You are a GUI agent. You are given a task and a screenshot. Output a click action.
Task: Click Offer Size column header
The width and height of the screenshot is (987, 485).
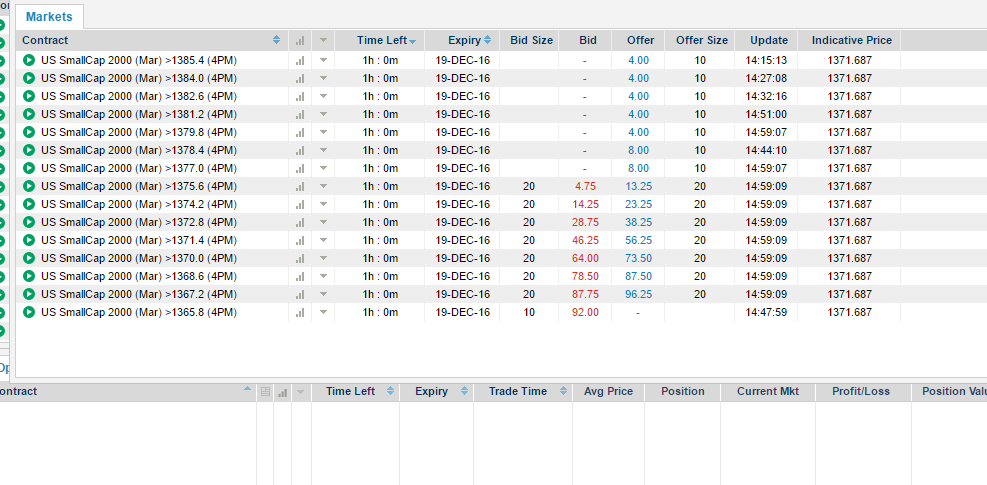pos(702,40)
